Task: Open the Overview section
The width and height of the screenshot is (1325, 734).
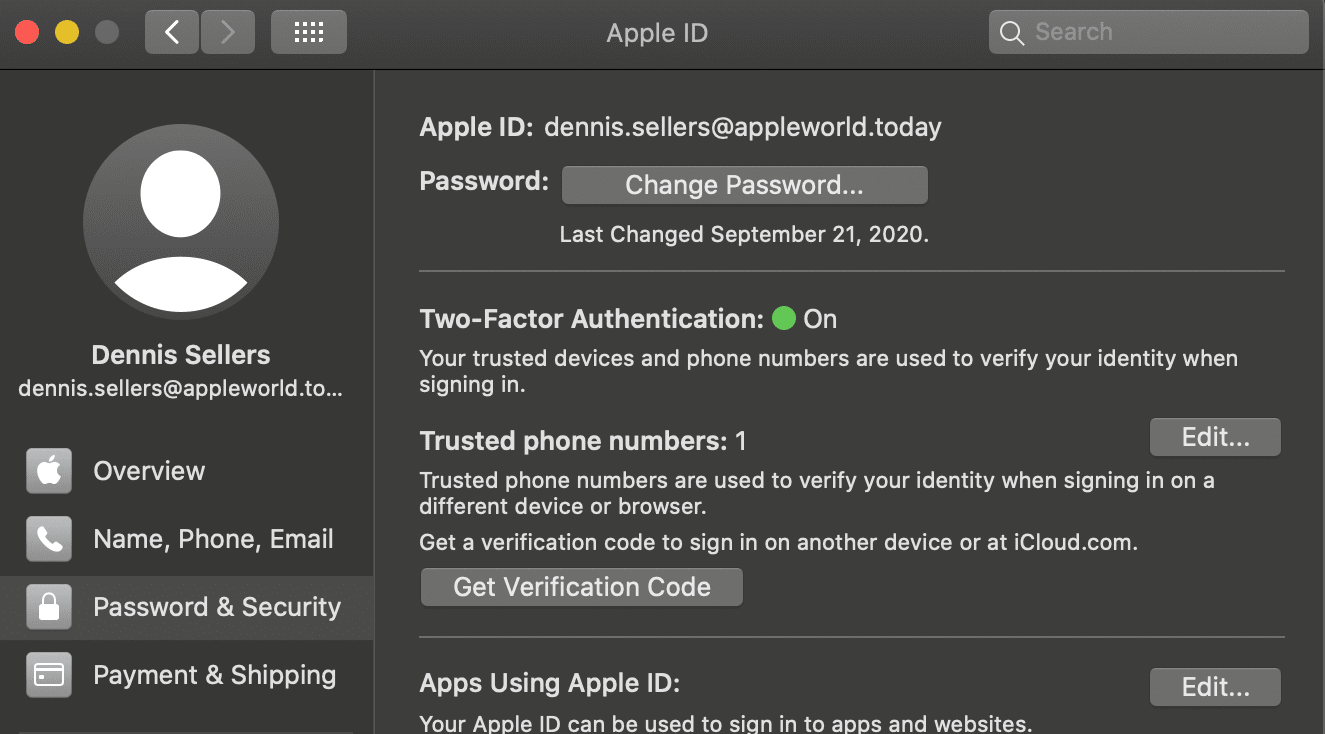Action: (x=149, y=471)
